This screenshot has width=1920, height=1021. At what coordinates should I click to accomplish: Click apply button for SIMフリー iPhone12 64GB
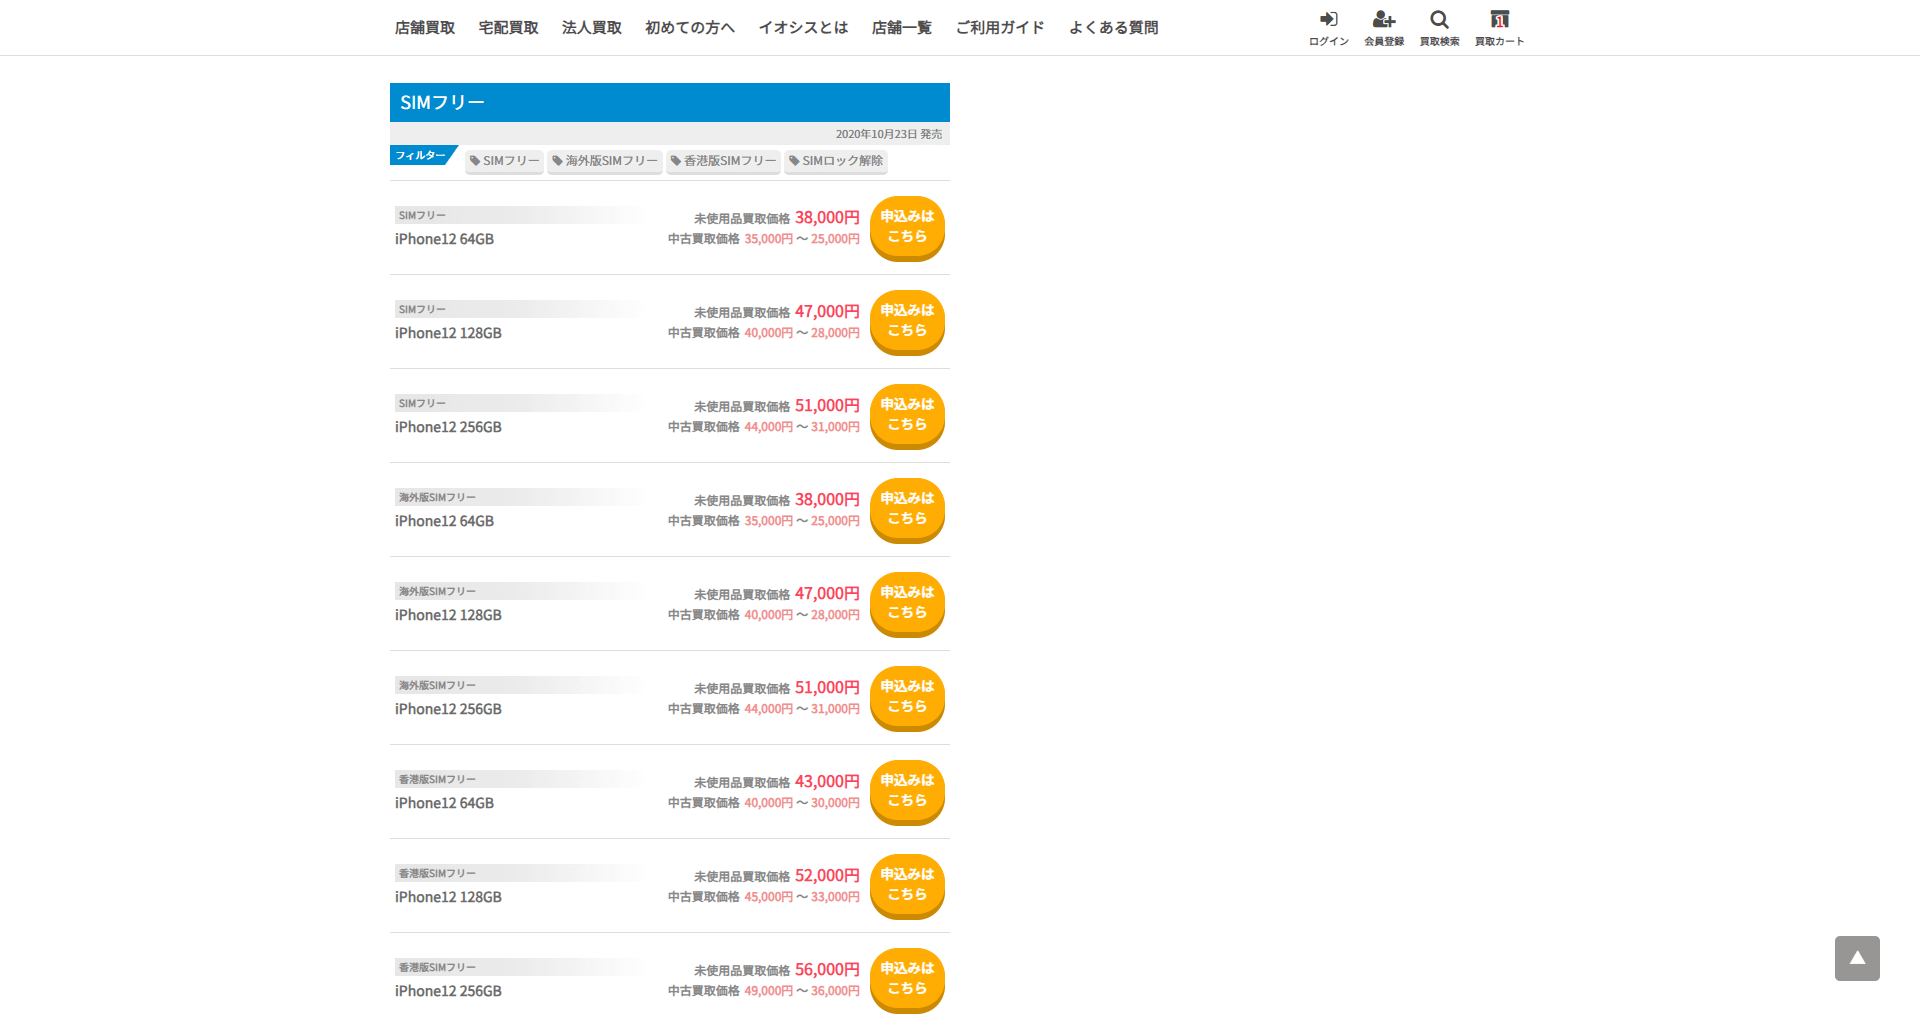coord(907,227)
